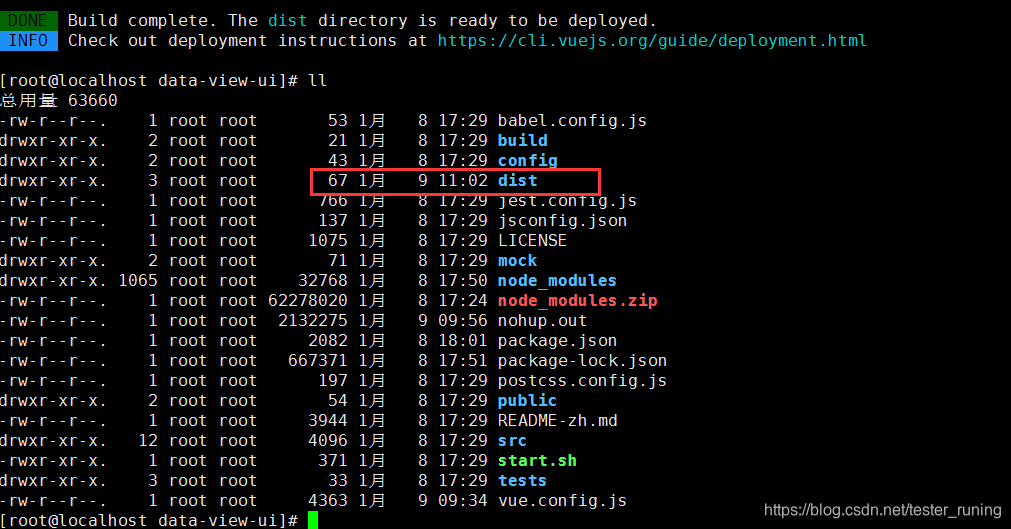Select the LICENSE file name
1011x529 pixels.
(x=532, y=241)
